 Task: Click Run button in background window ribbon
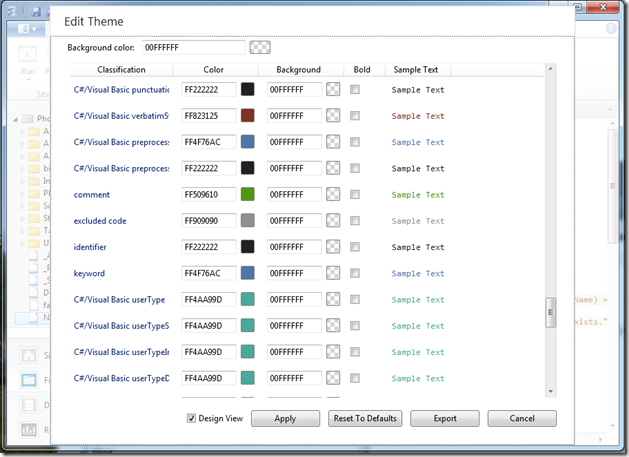28,61
